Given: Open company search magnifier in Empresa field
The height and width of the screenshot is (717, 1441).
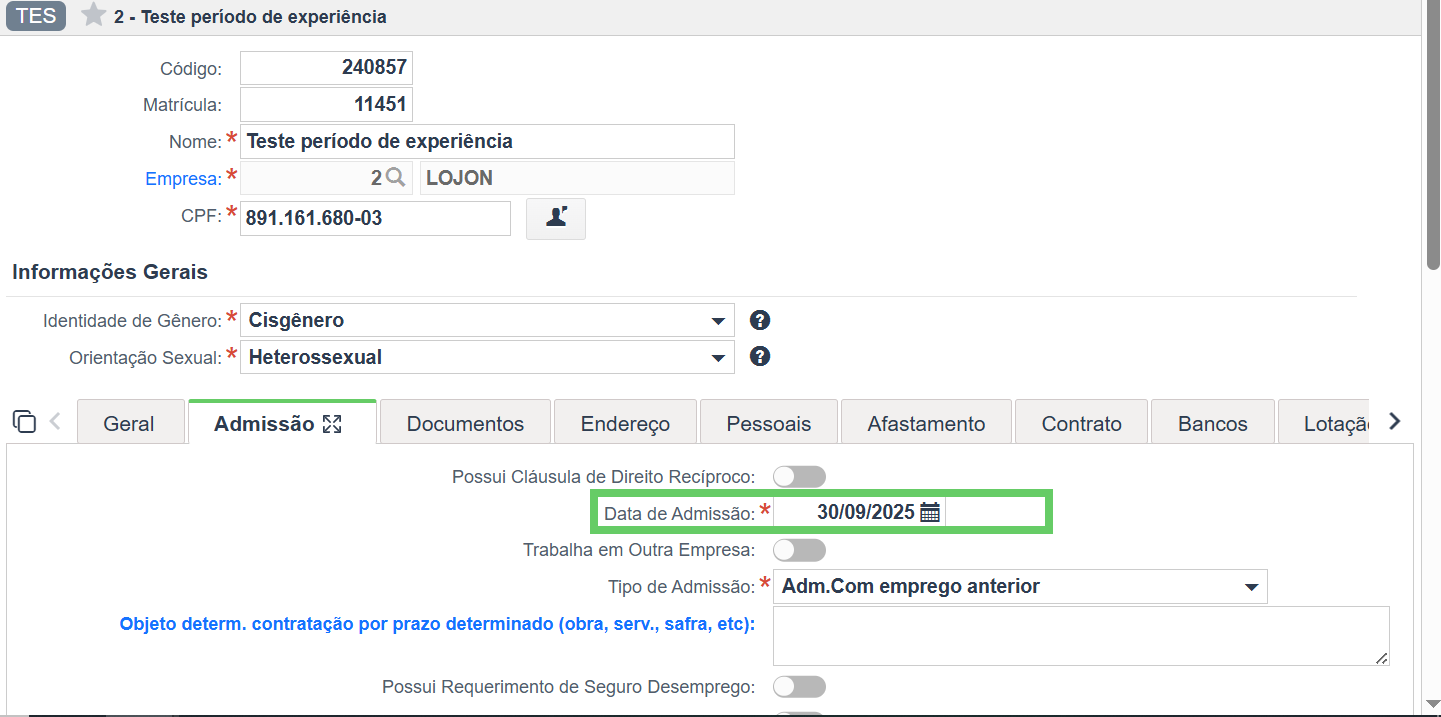Looking at the screenshot, I should [x=395, y=178].
